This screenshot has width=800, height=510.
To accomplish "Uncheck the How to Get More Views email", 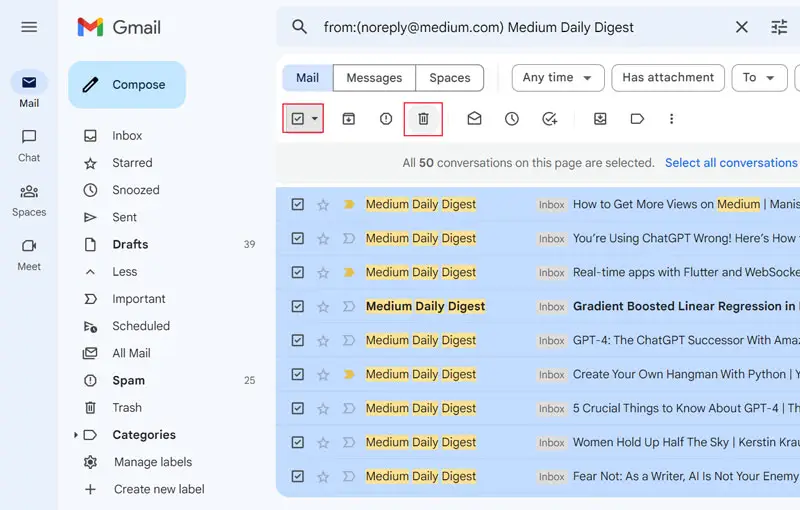I will [297, 205].
